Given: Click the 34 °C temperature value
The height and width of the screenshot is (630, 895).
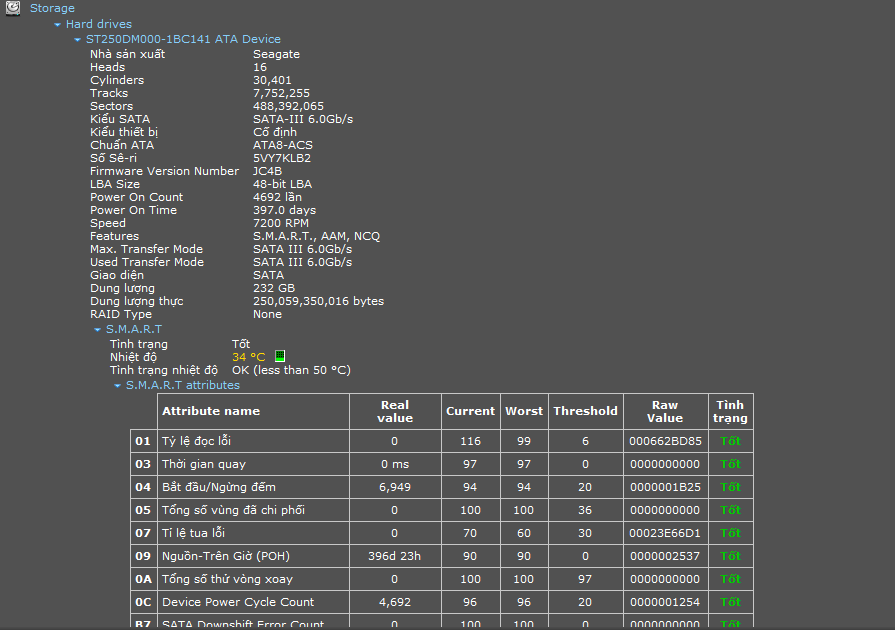Looking at the screenshot, I should [x=248, y=357].
